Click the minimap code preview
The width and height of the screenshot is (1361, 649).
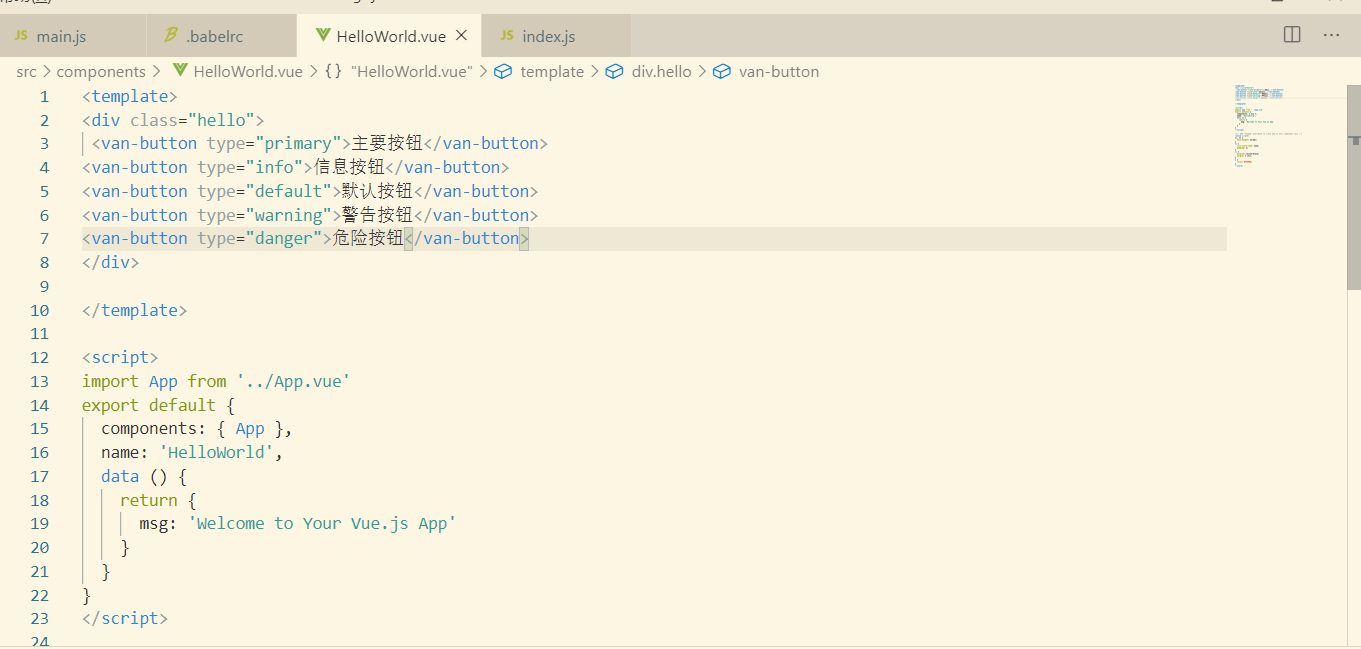pyautogui.click(x=1266, y=125)
